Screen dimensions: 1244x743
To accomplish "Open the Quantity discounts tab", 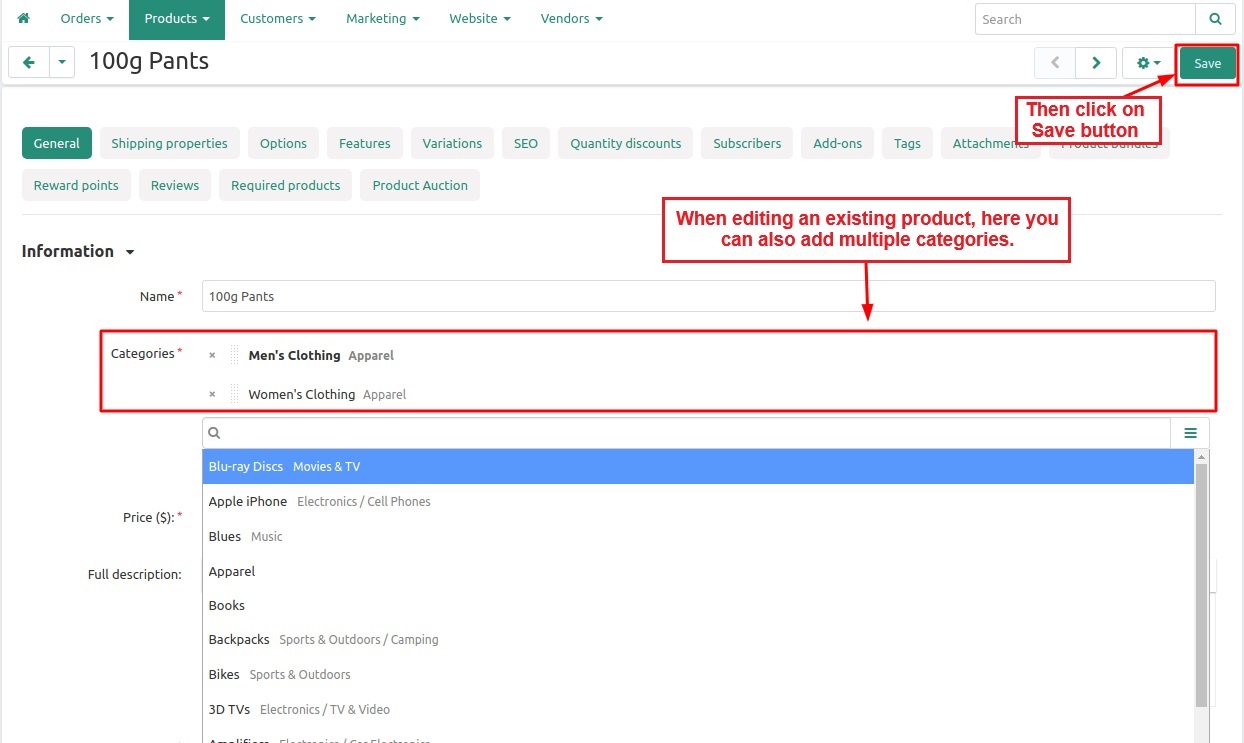I will [625, 143].
